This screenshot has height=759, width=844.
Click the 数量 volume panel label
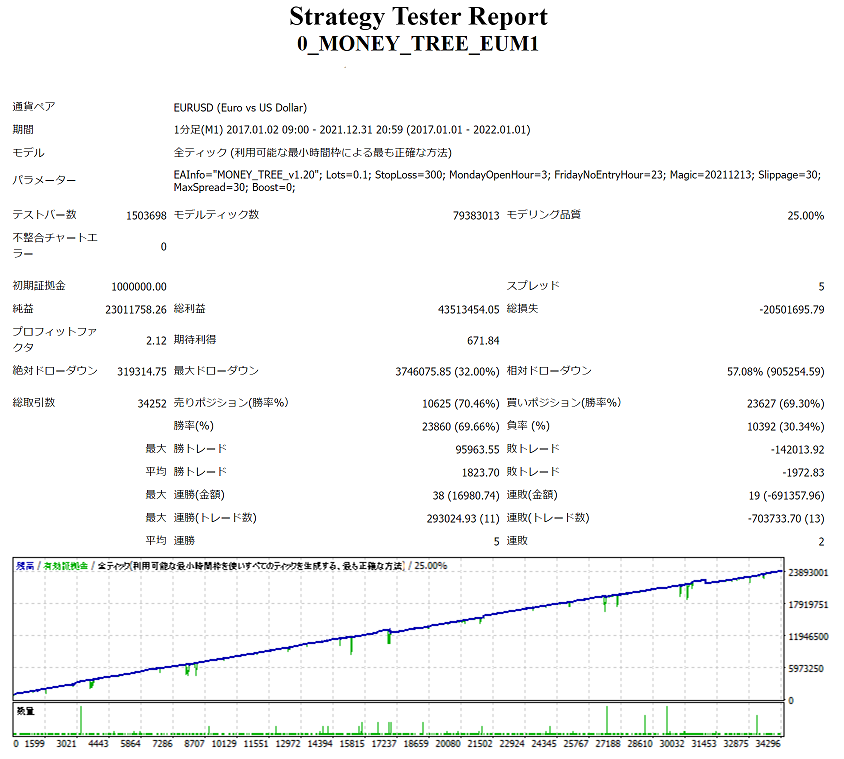(25, 711)
